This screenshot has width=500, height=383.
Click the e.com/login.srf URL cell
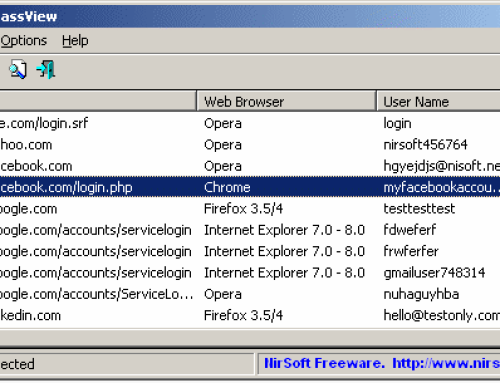(44, 123)
